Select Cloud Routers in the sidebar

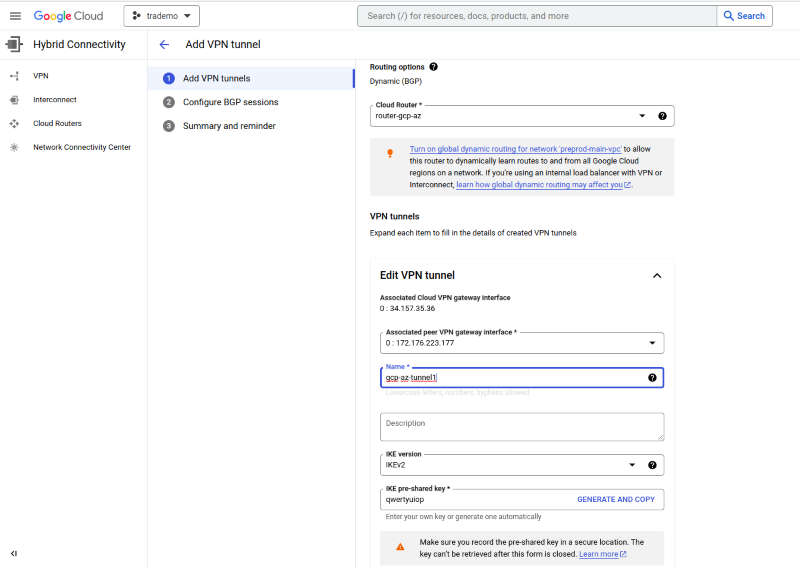57,124
